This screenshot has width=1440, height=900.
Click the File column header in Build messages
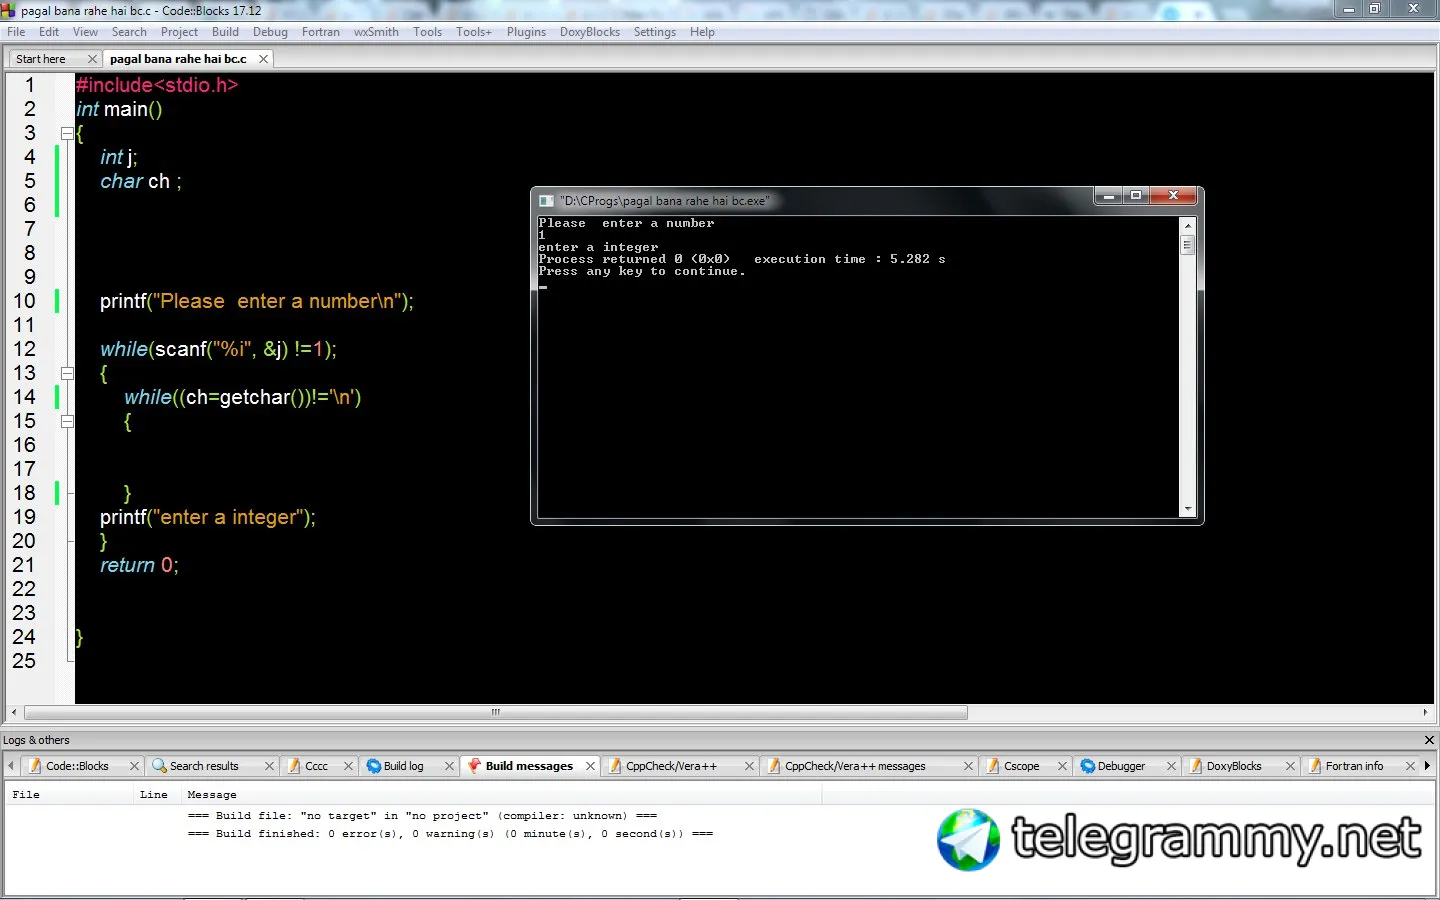(69, 795)
